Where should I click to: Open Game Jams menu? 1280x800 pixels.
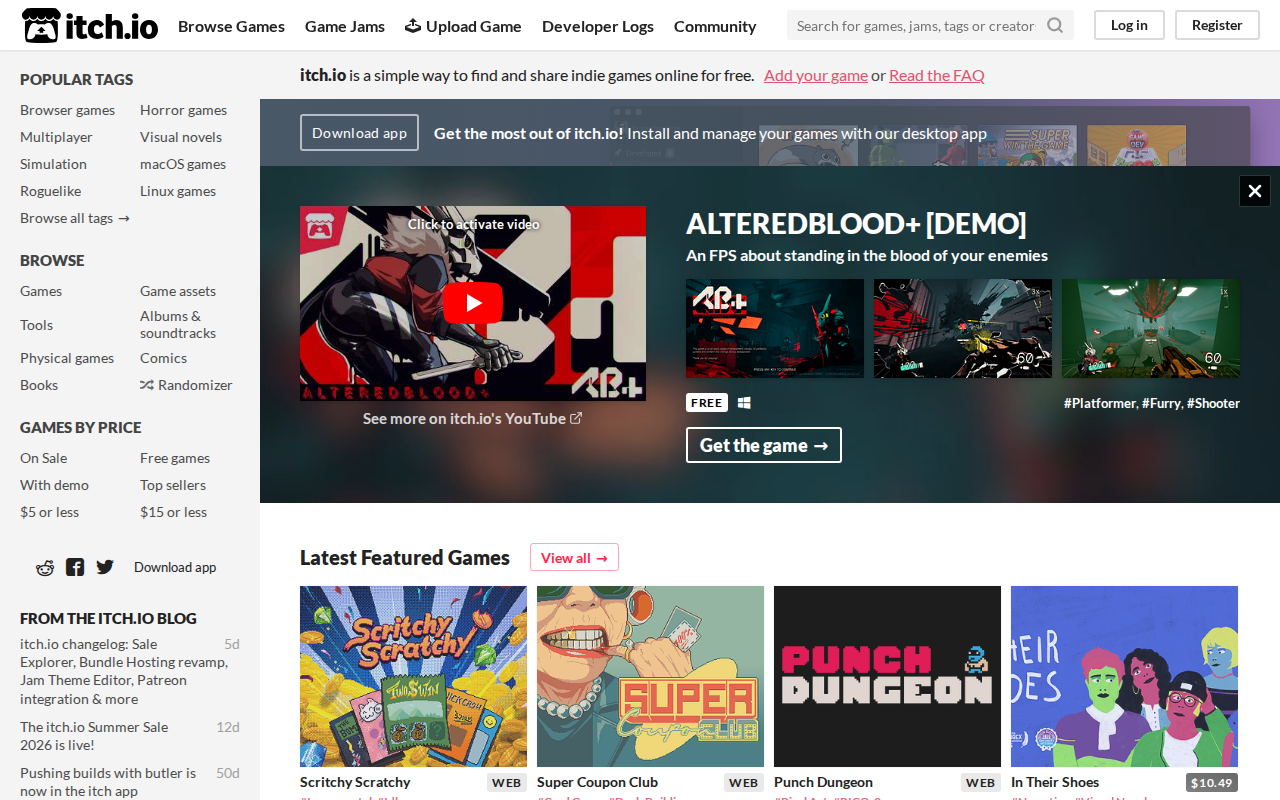click(x=345, y=26)
